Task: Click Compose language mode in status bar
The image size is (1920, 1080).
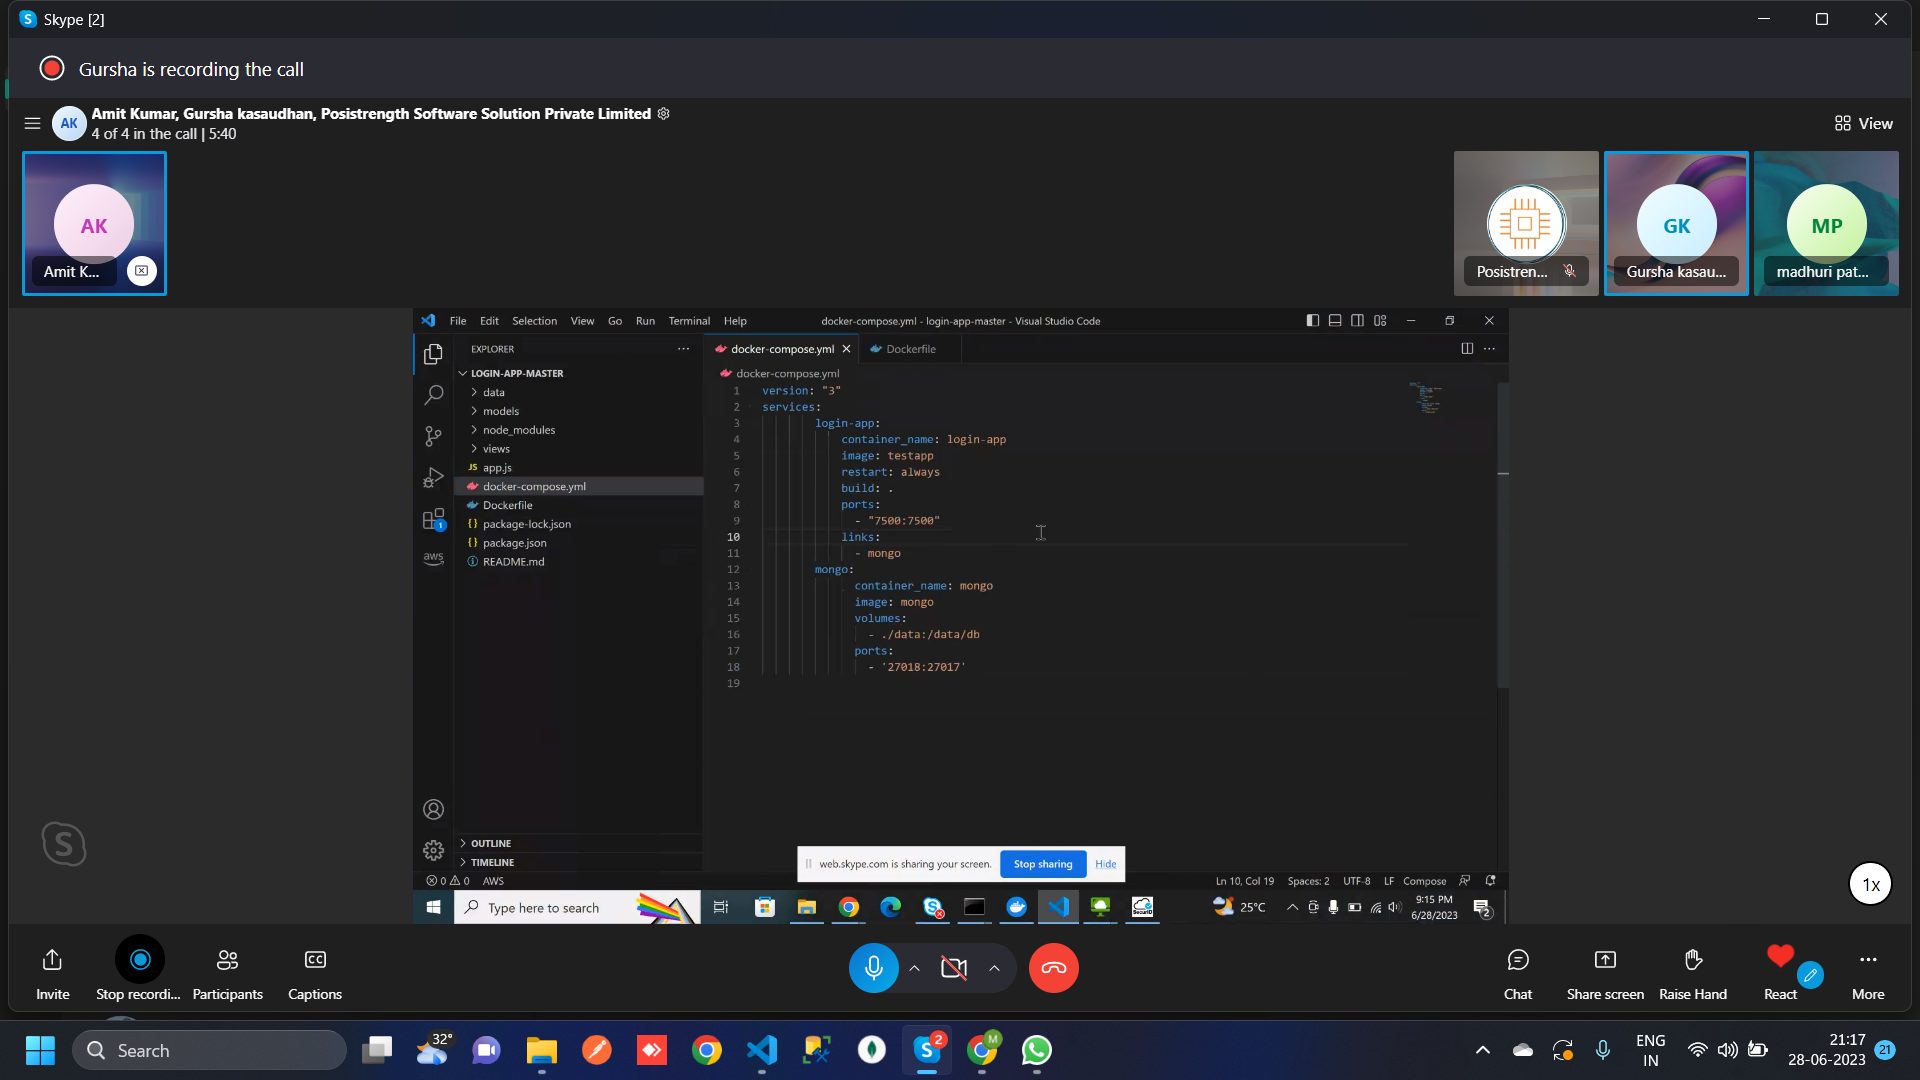Action: point(1424,881)
